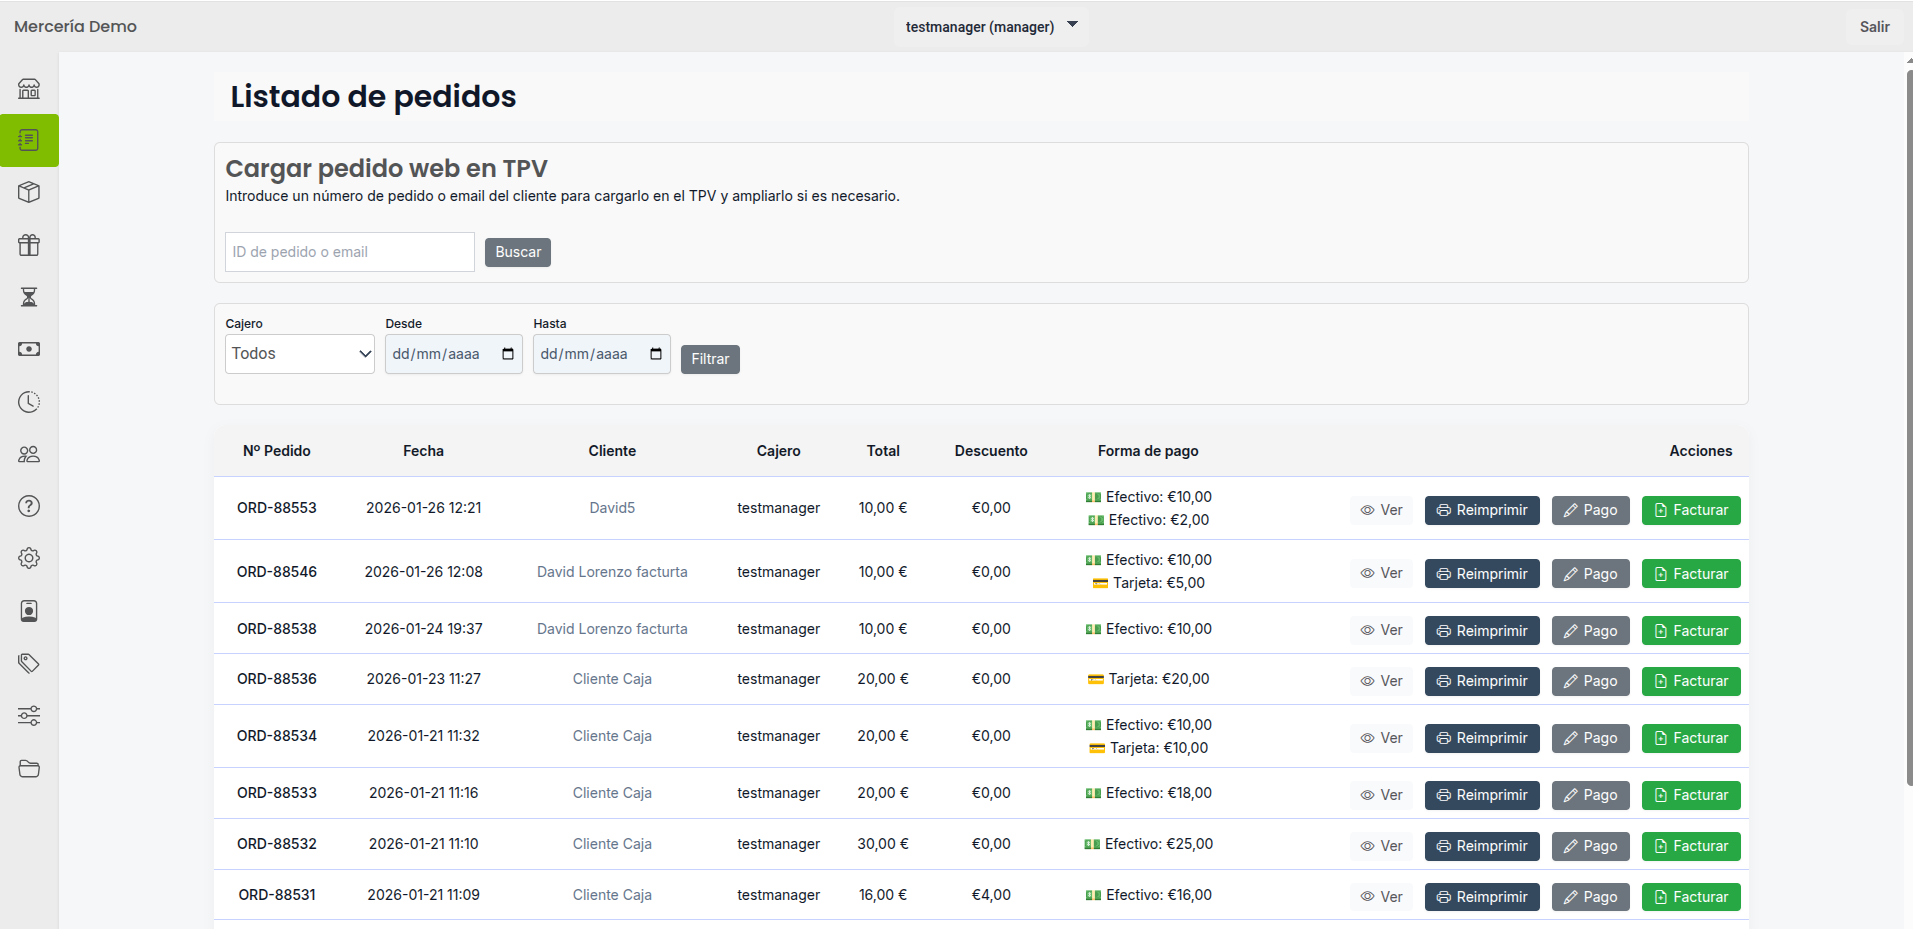
Task: Open the Mercería Demo home title
Action: [x=74, y=26]
